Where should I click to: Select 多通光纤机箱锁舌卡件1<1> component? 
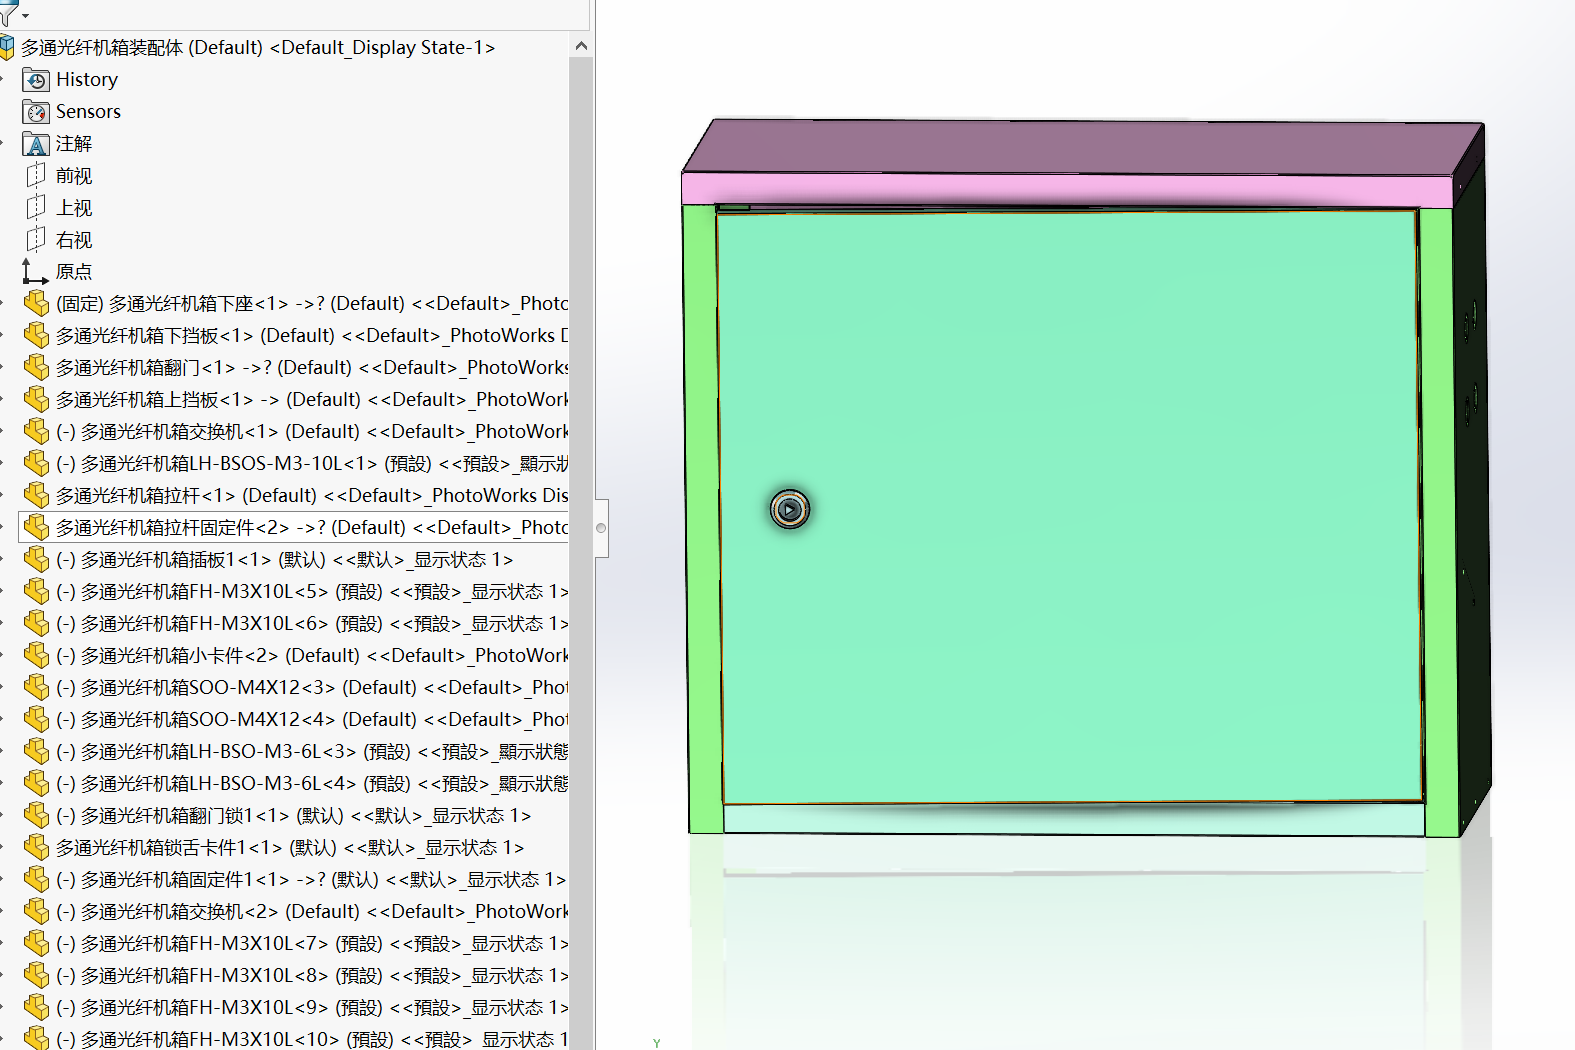pos(290,848)
